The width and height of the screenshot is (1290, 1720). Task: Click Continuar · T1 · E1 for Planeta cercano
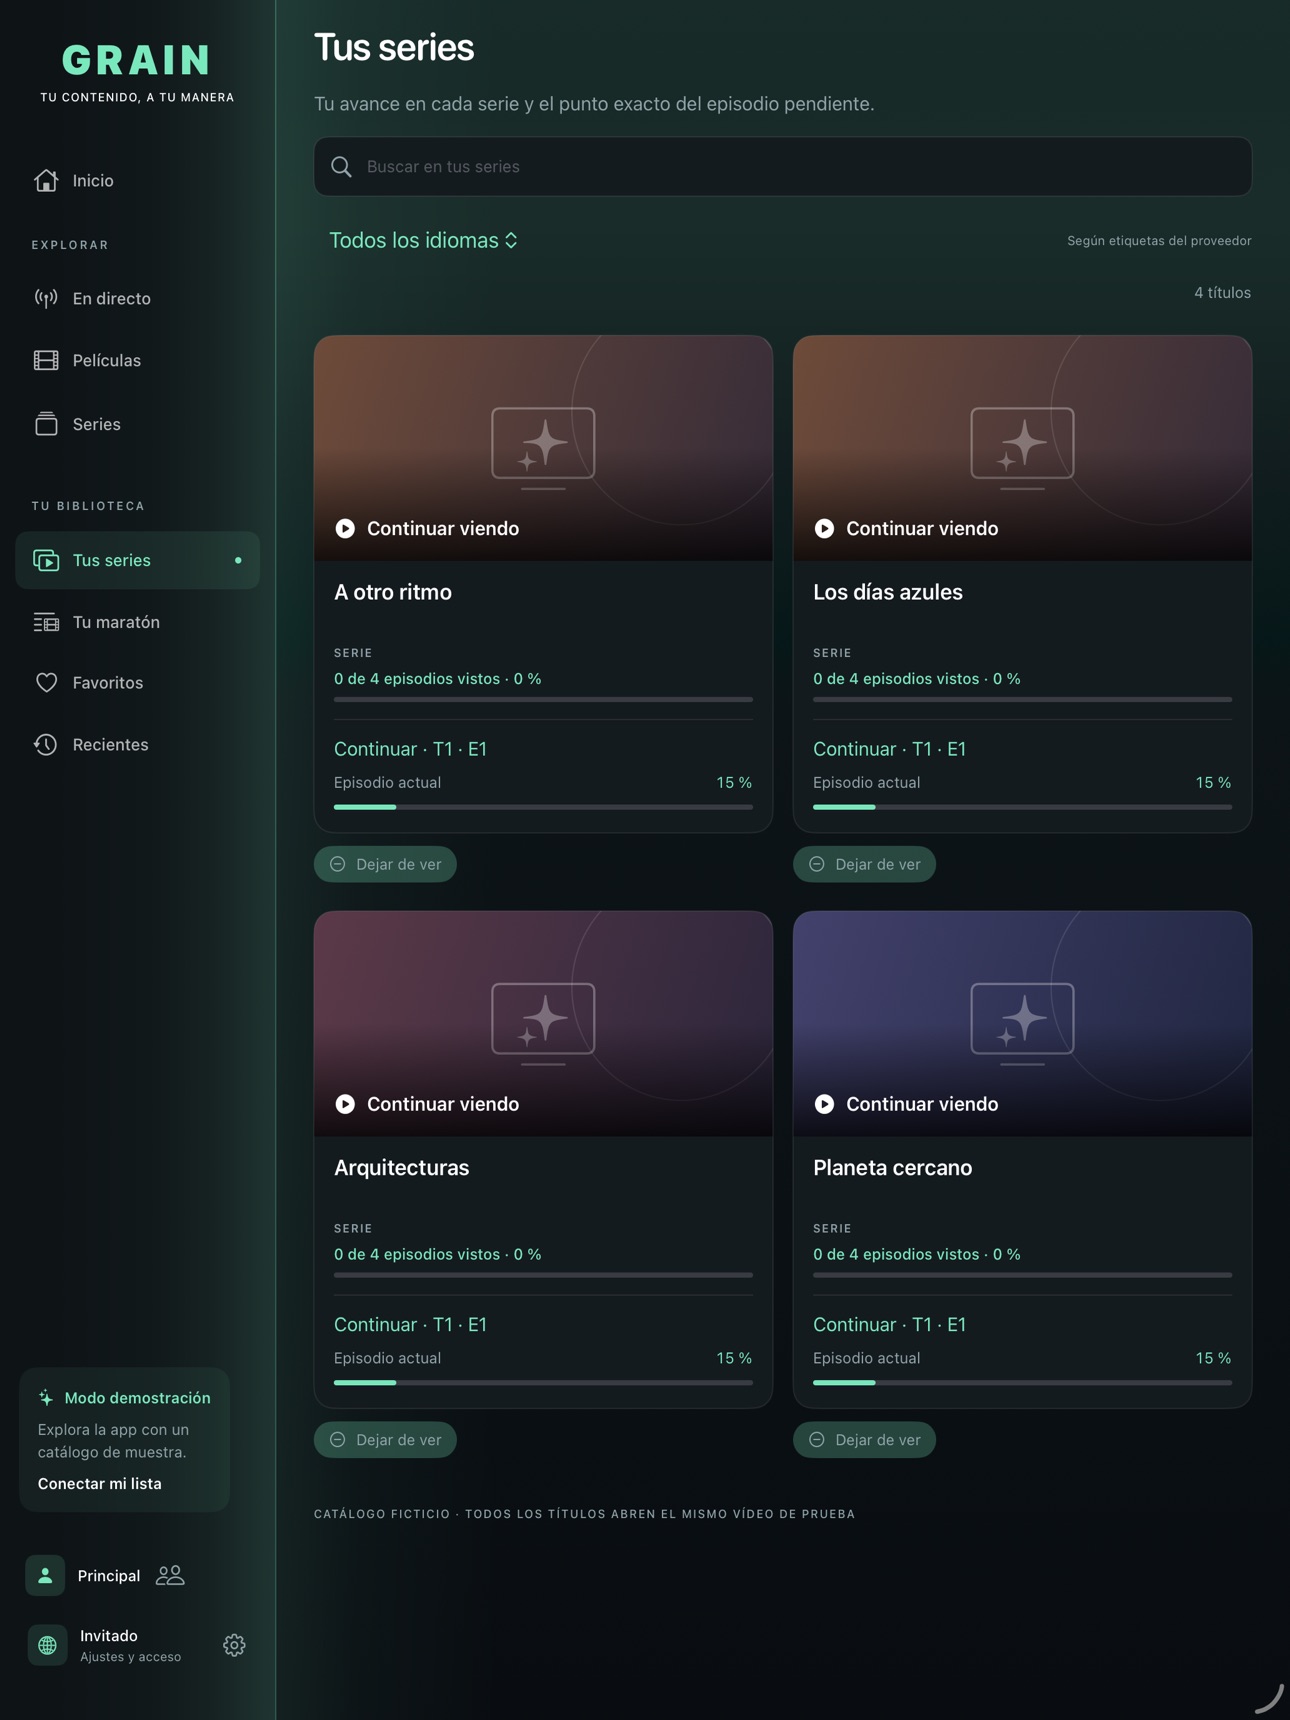[889, 1325]
